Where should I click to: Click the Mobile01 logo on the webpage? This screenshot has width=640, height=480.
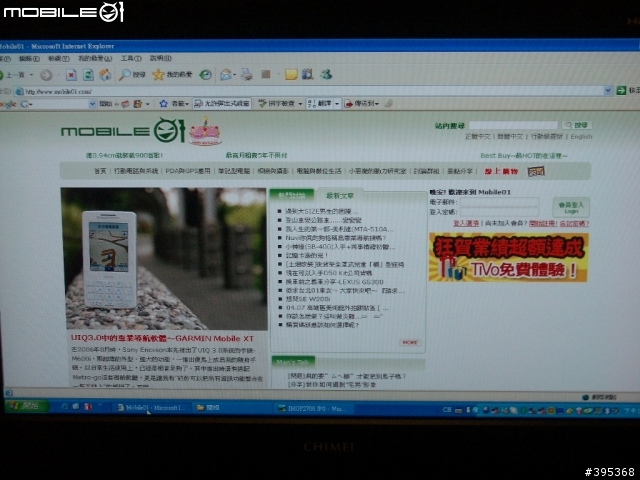coord(123,131)
